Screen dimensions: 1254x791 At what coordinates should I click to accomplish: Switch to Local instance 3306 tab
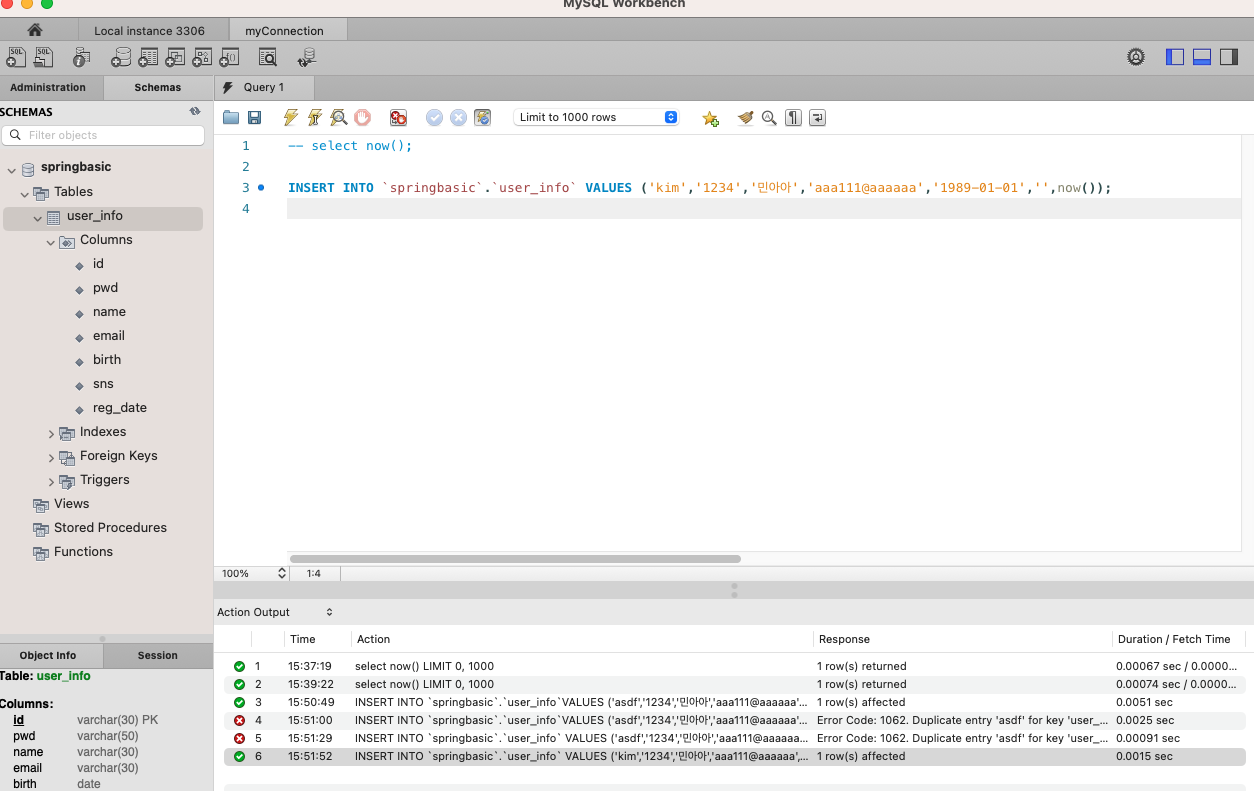click(x=149, y=30)
